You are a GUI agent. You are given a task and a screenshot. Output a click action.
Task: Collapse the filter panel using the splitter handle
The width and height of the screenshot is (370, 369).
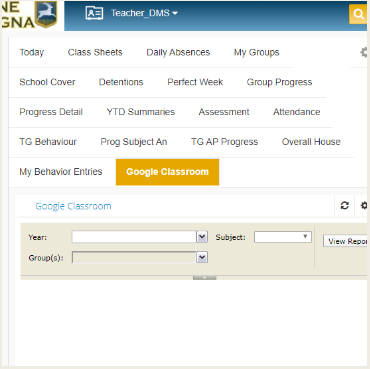[204, 277]
